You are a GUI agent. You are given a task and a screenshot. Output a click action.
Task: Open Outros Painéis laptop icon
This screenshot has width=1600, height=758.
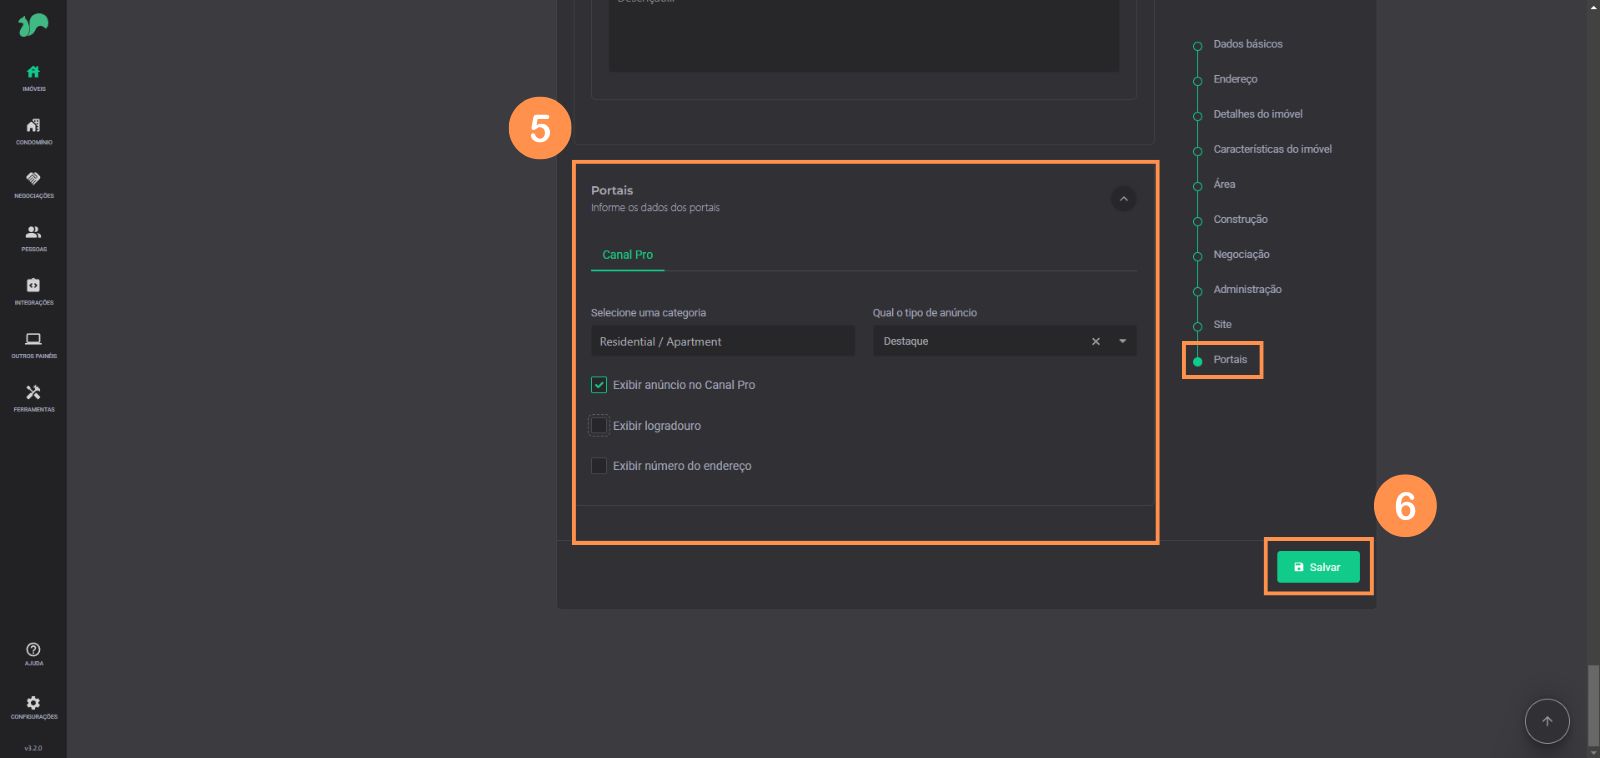pos(33,344)
